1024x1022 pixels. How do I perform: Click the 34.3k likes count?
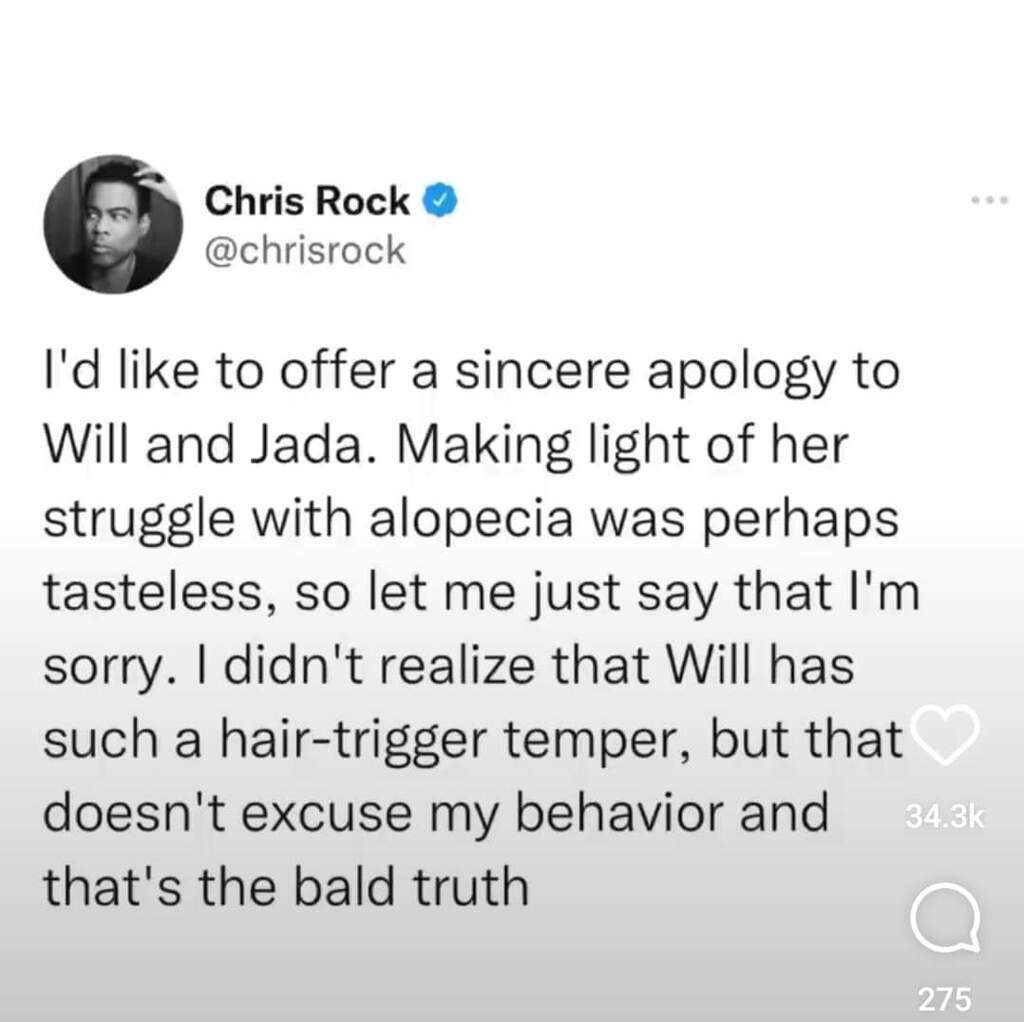point(944,818)
